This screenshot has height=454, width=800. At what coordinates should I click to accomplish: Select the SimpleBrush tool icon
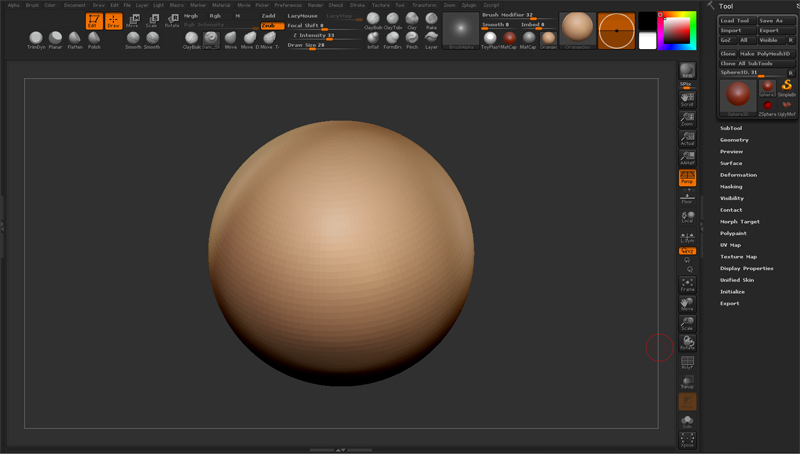click(x=786, y=88)
